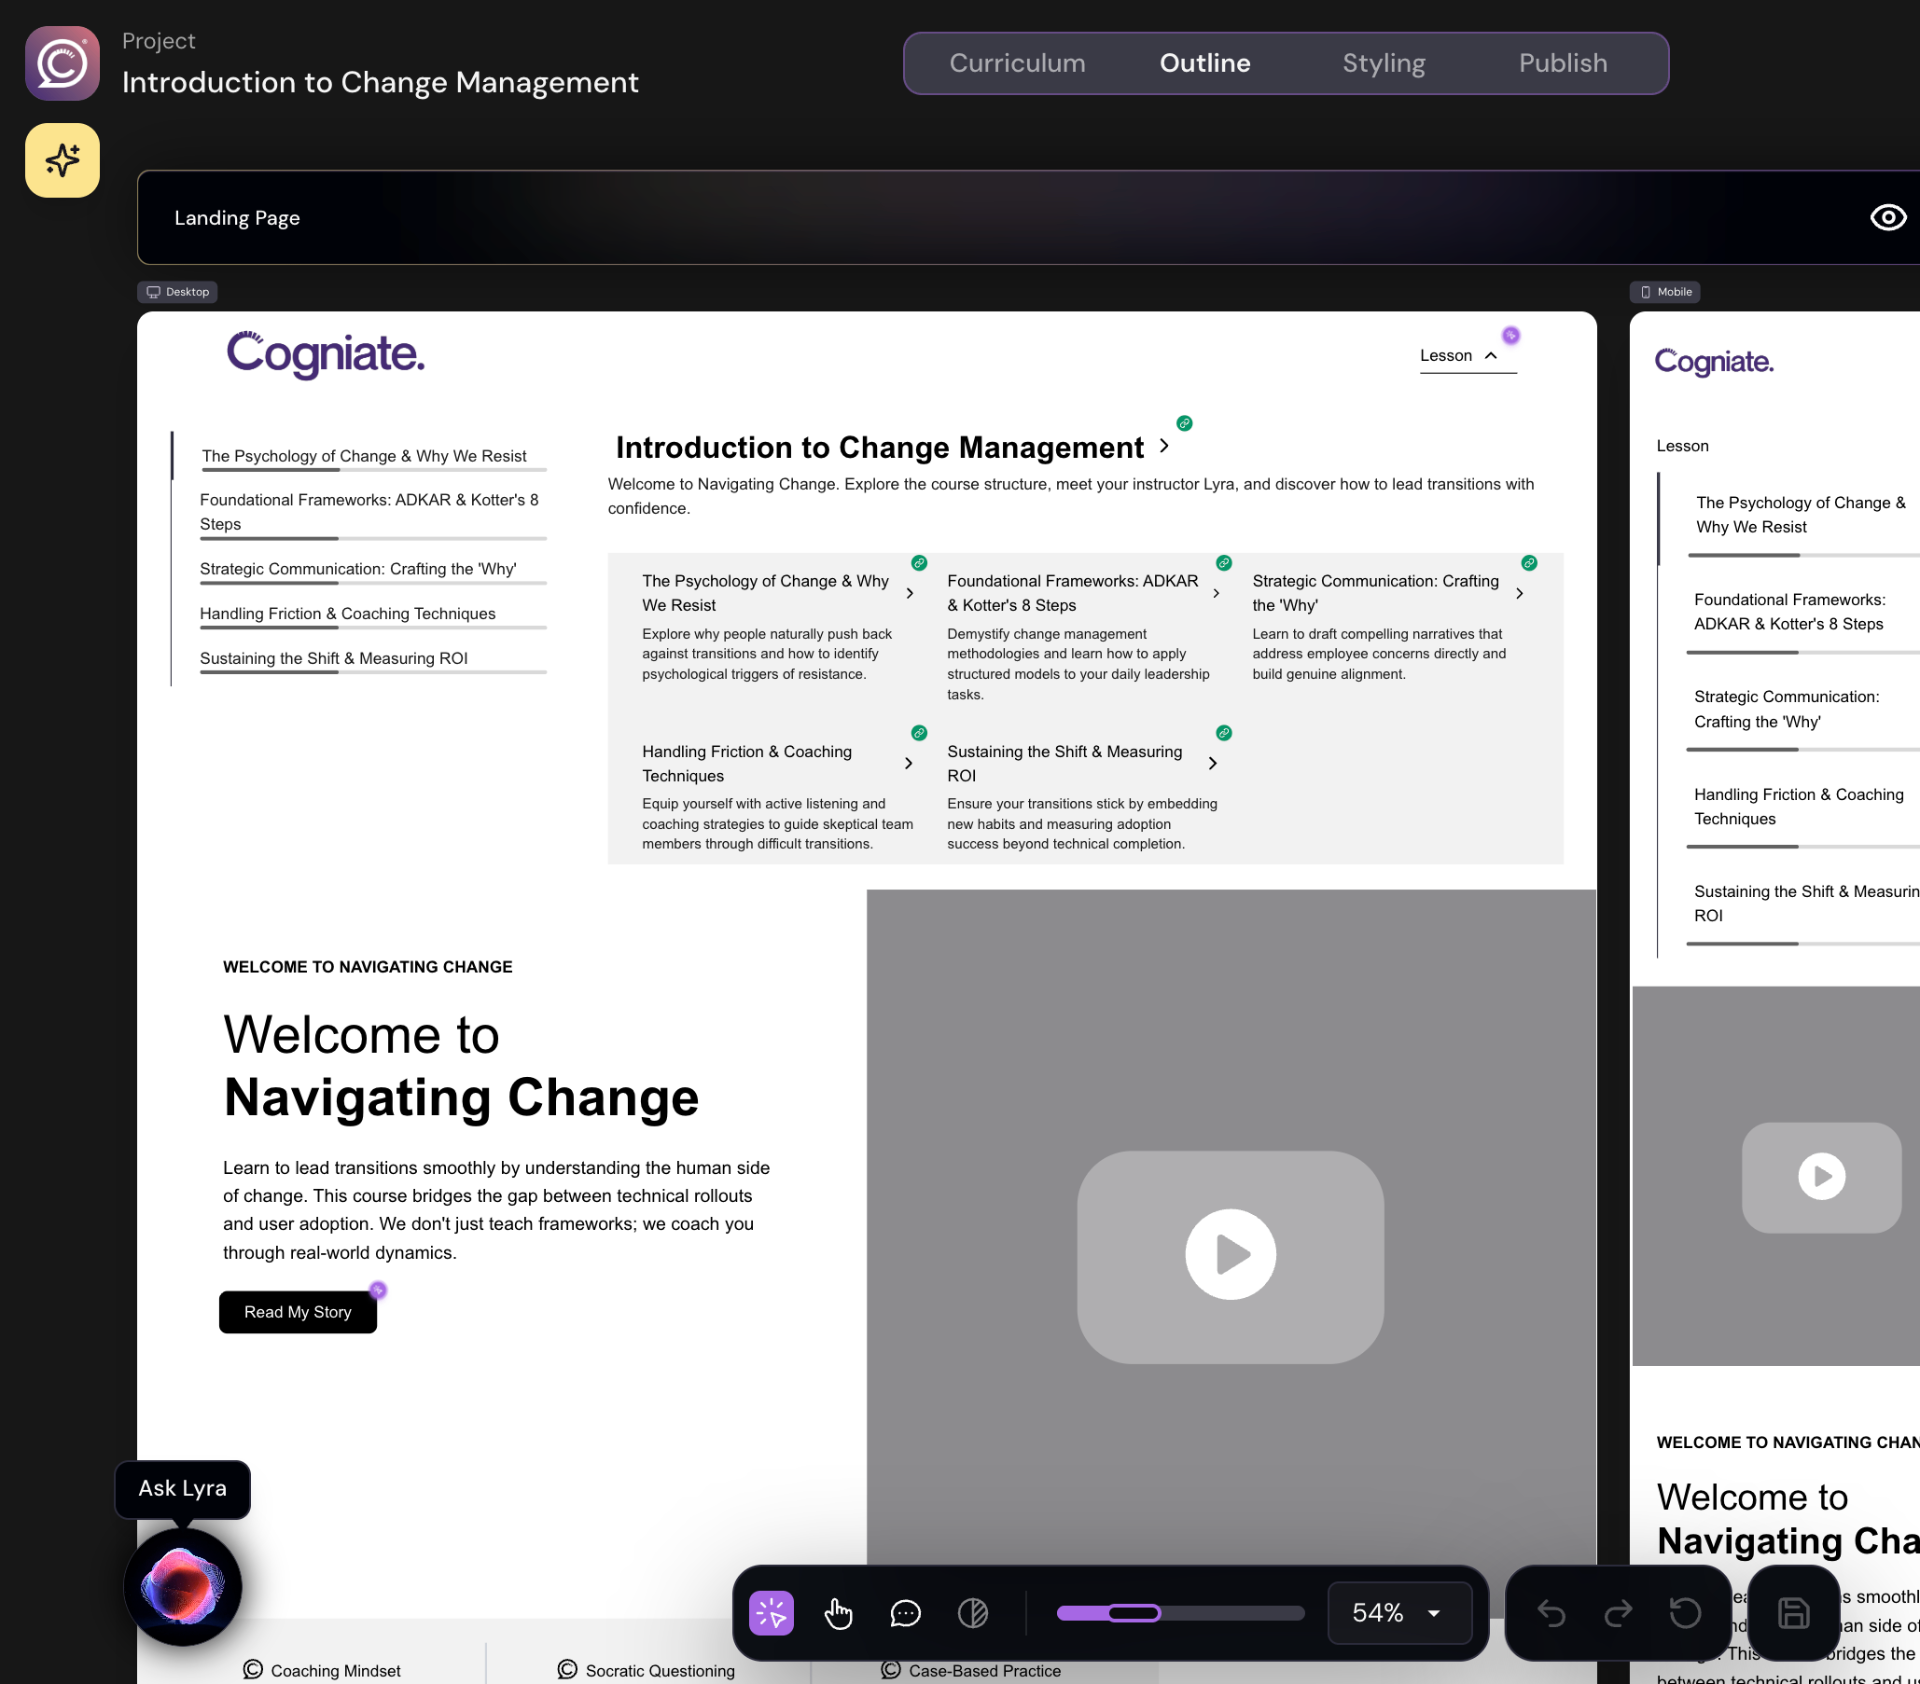Click the Read My Story button
The image size is (1920, 1684).
298,1312
